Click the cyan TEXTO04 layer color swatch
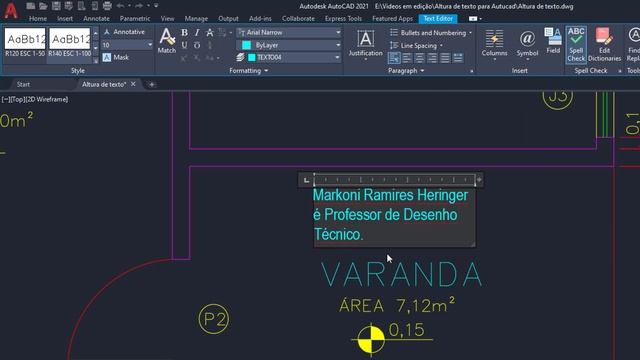The height and width of the screenshot is (360, 640). (x=252, y=58)
